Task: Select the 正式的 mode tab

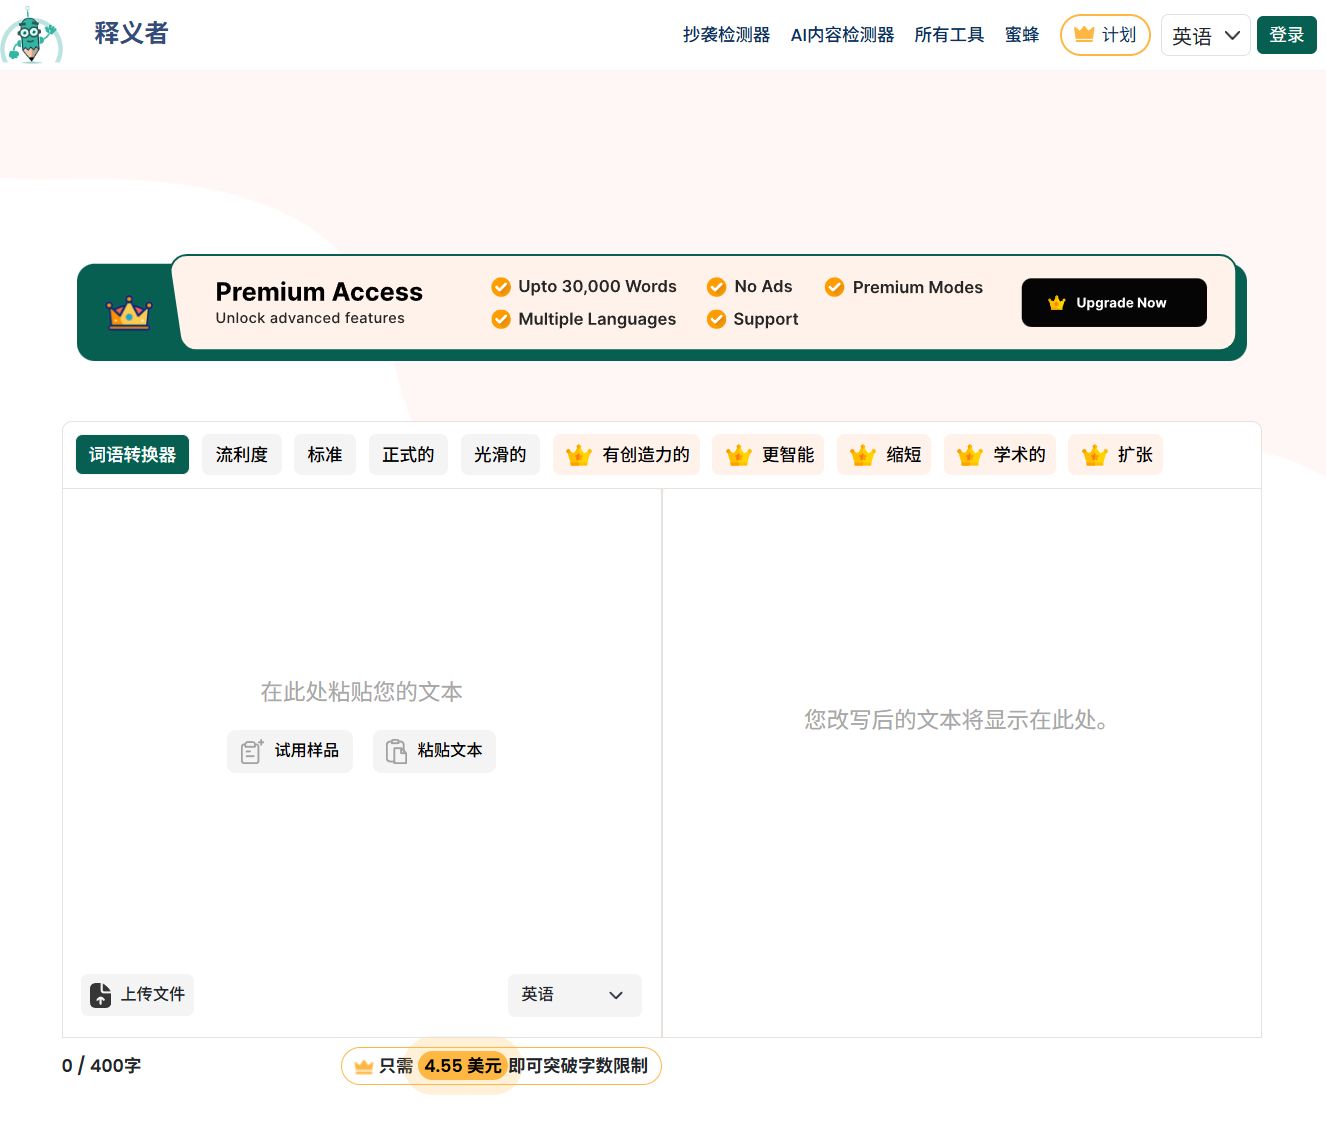Action: coord(408,455)
